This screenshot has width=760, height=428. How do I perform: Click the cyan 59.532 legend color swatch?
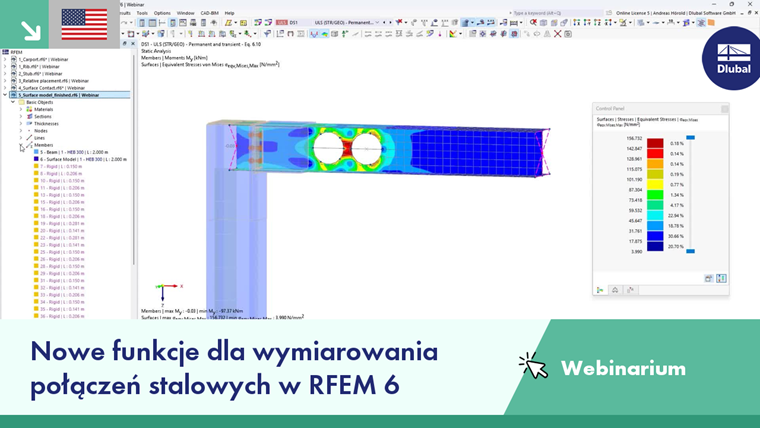pyautogui.click(x=655, y=216)
